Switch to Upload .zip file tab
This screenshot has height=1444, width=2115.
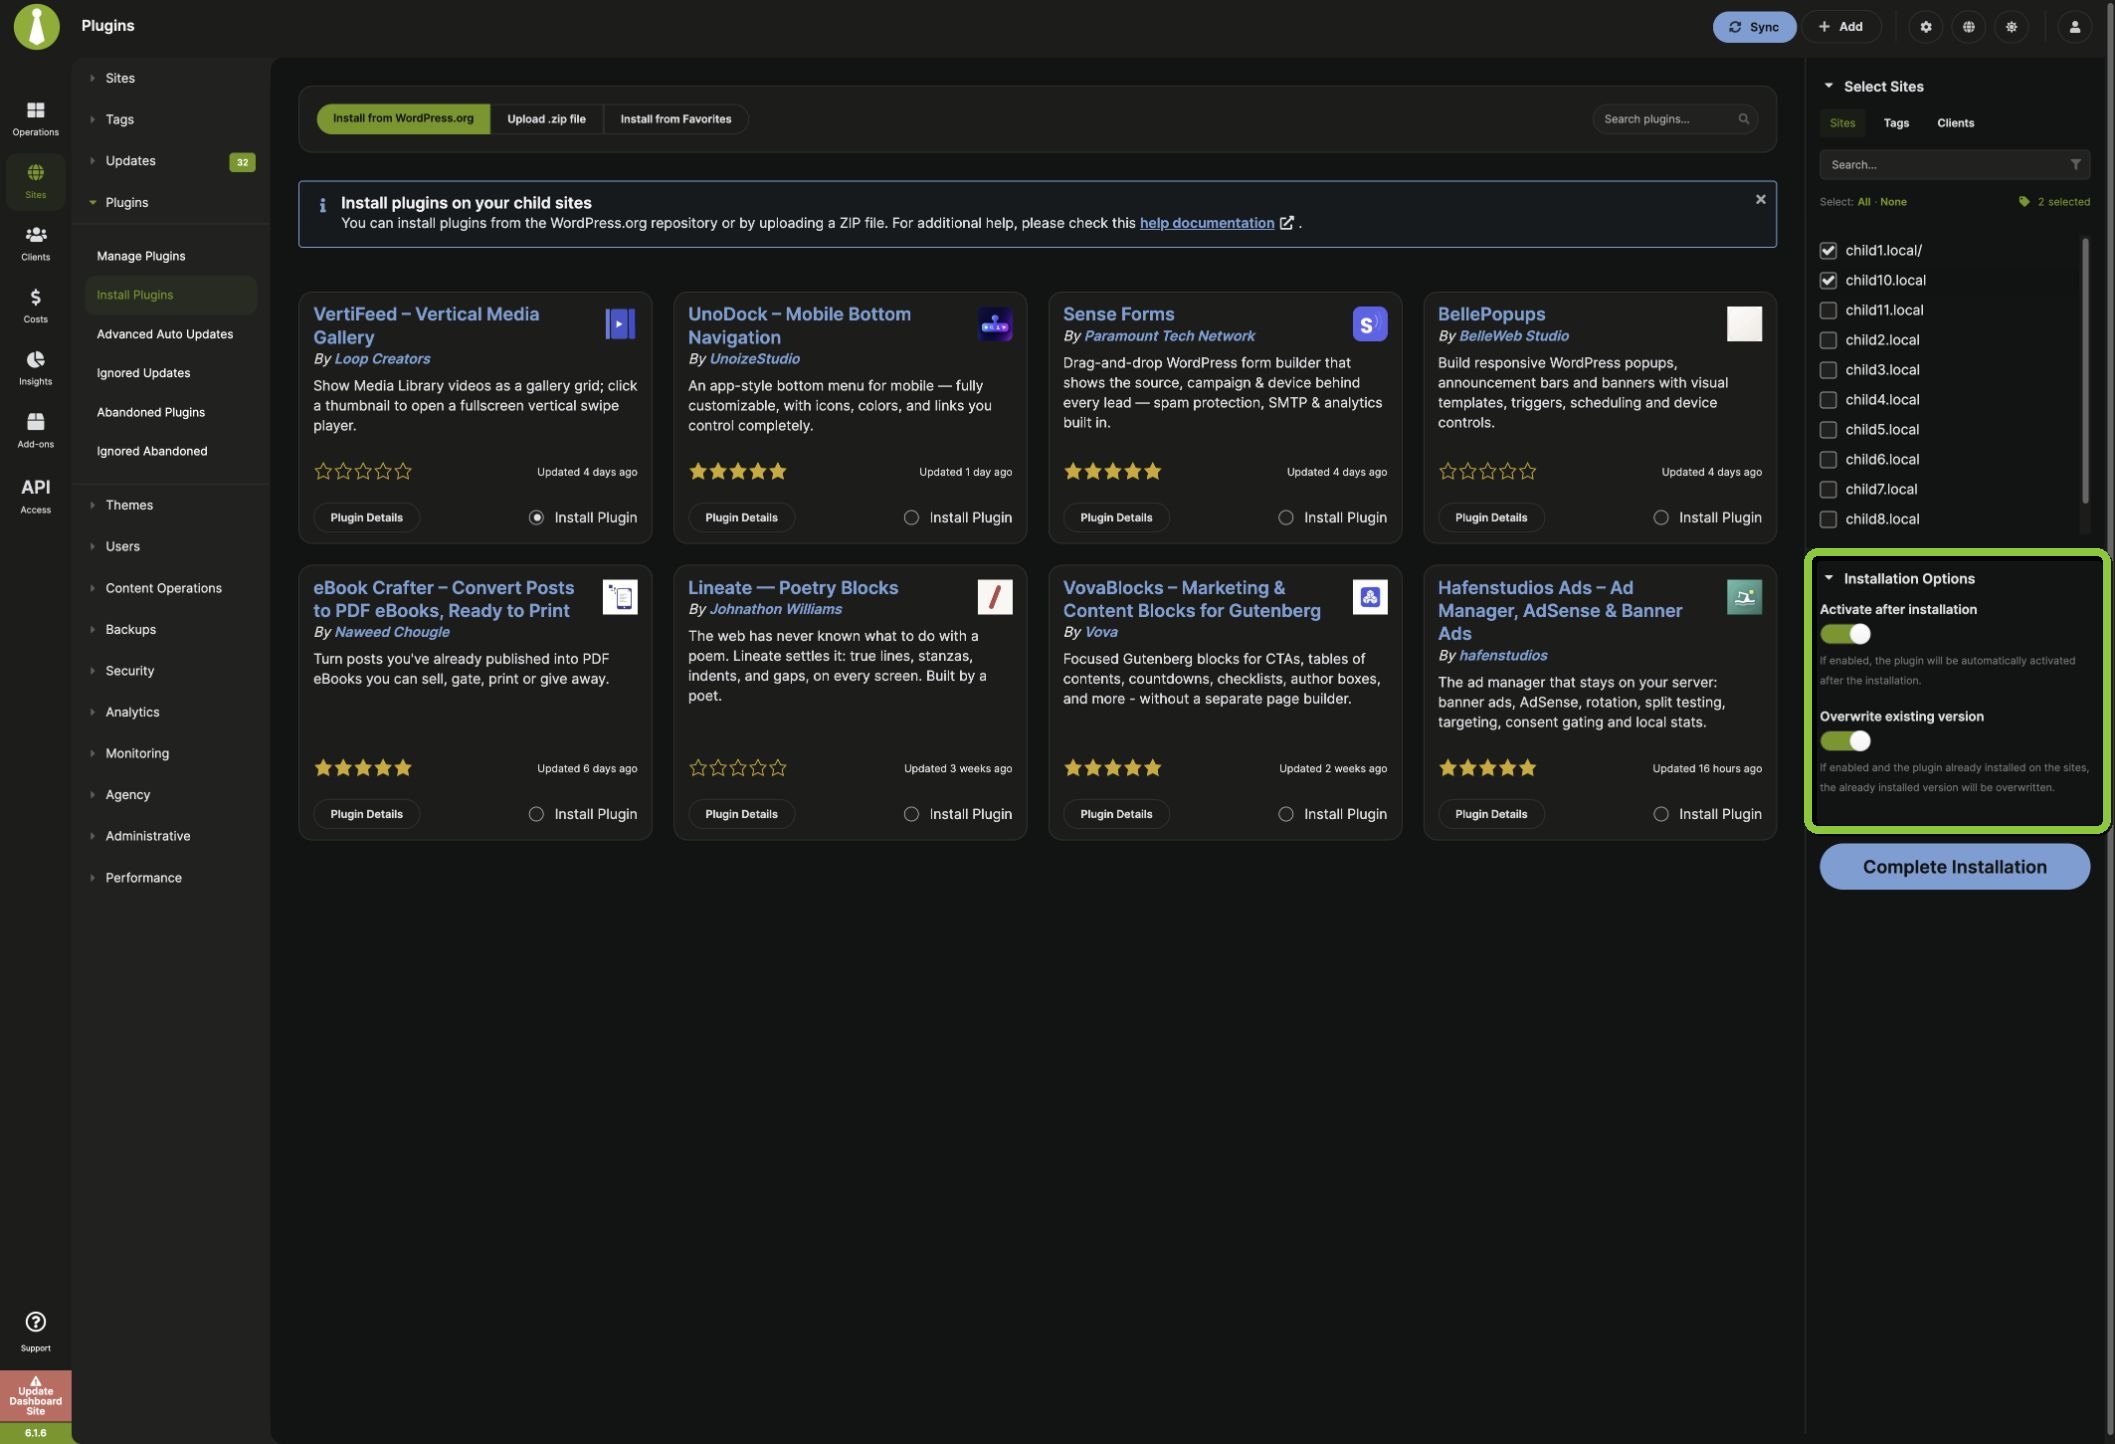(x=546, y=119)
